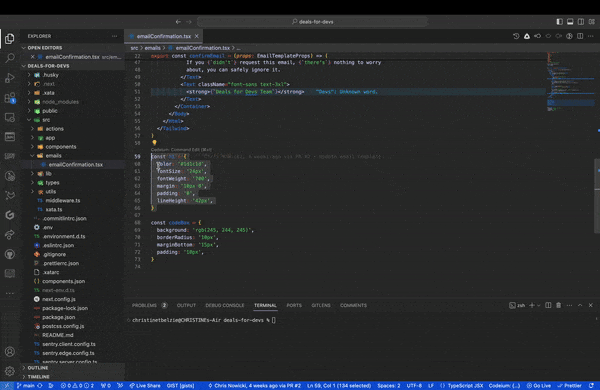This screenshot has height=390, width=600.
Task: Show additional views ellipsis in activity bar
Action: tap(10, 294)
